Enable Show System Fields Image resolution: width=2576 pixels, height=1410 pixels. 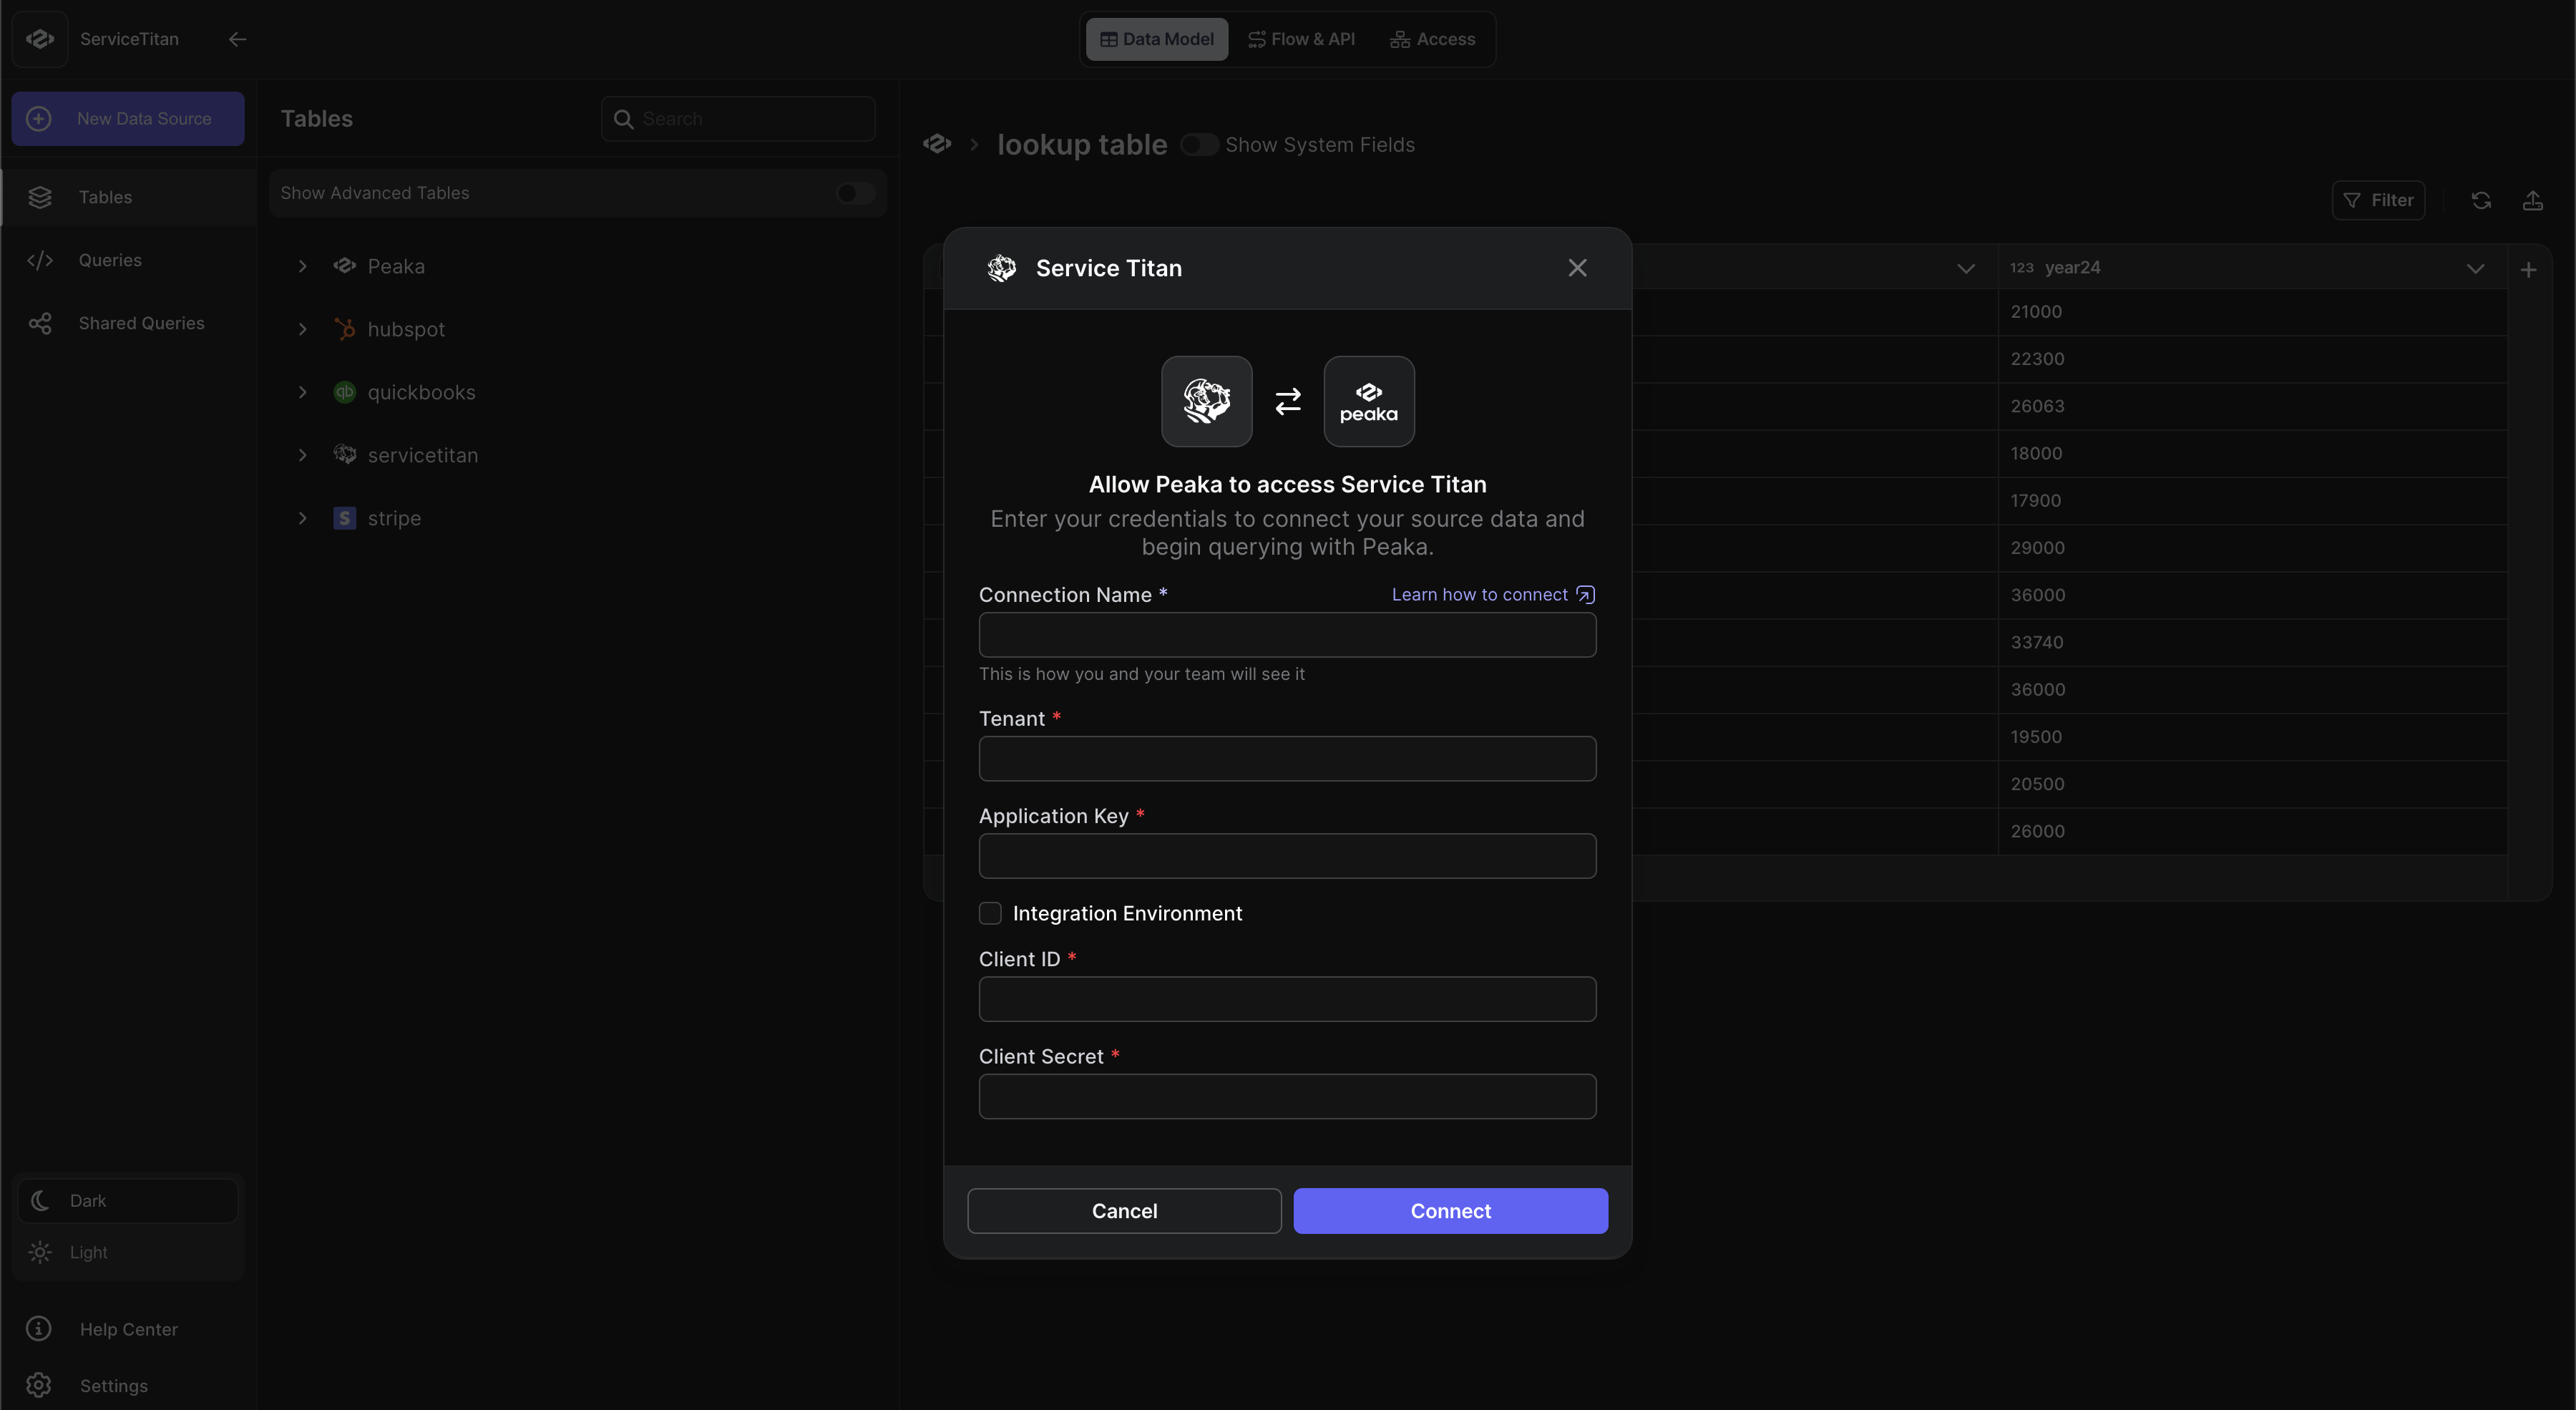1198,144
